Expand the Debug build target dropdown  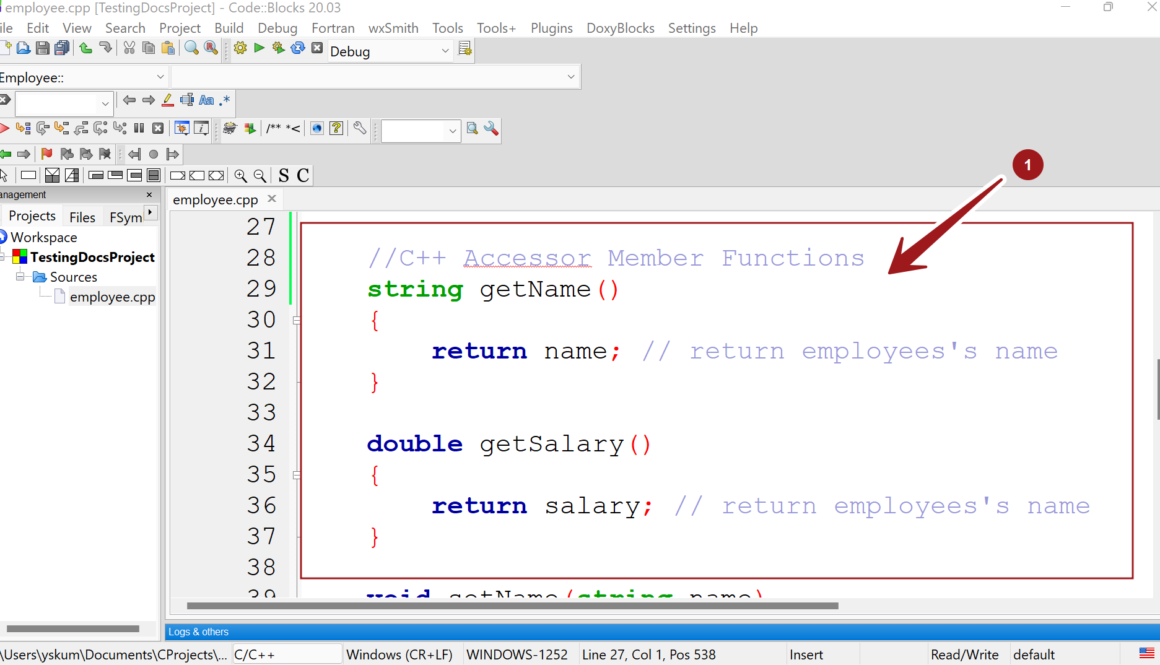(x=444, y=51)
